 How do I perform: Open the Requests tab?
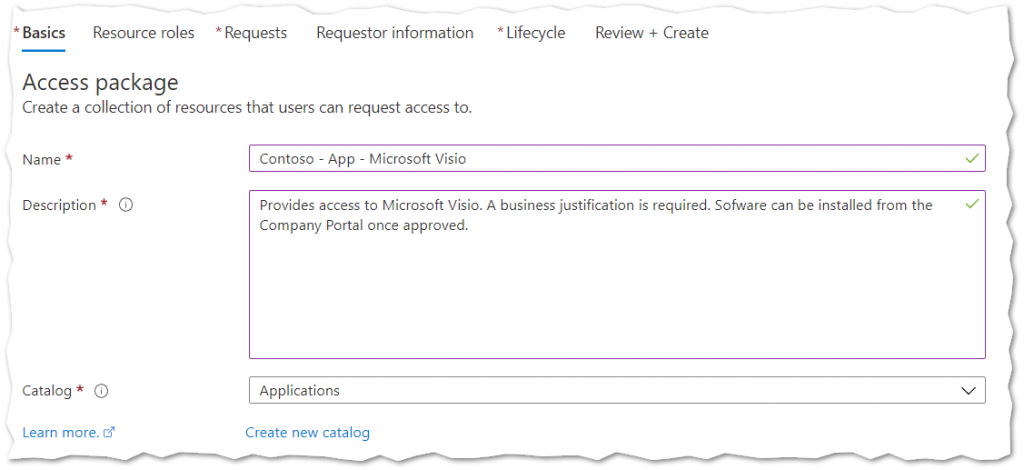pyautogui.click(x=251, y=33)
